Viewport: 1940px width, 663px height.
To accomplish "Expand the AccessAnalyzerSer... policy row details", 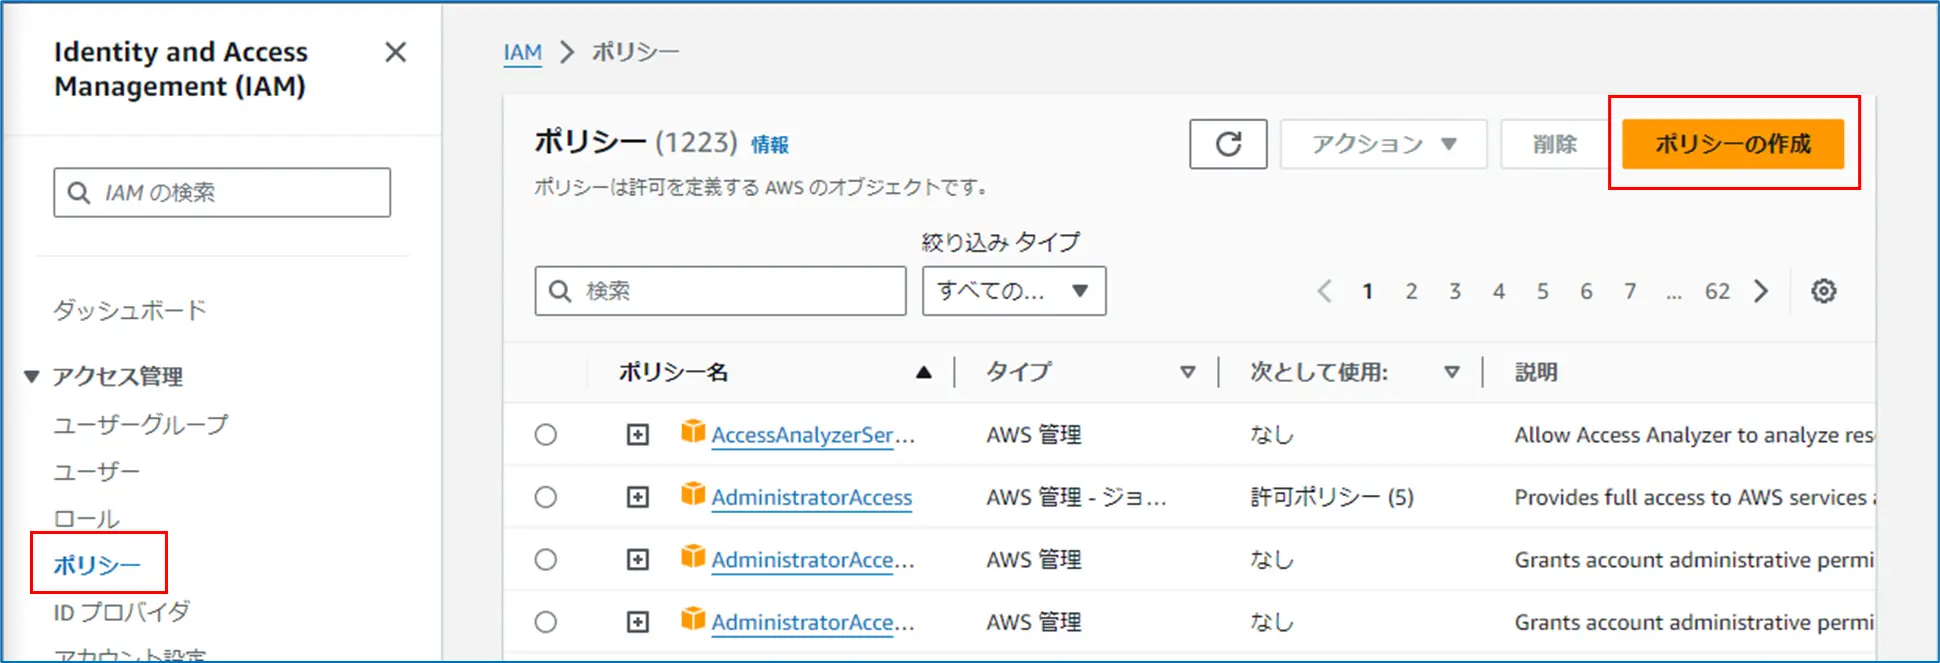I will coord(638,435).
